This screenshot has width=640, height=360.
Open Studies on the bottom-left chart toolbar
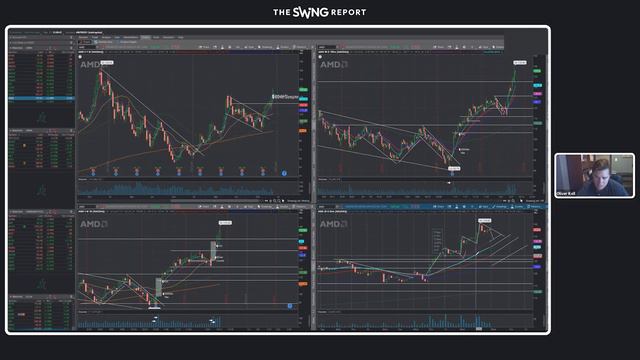(283, 207)
